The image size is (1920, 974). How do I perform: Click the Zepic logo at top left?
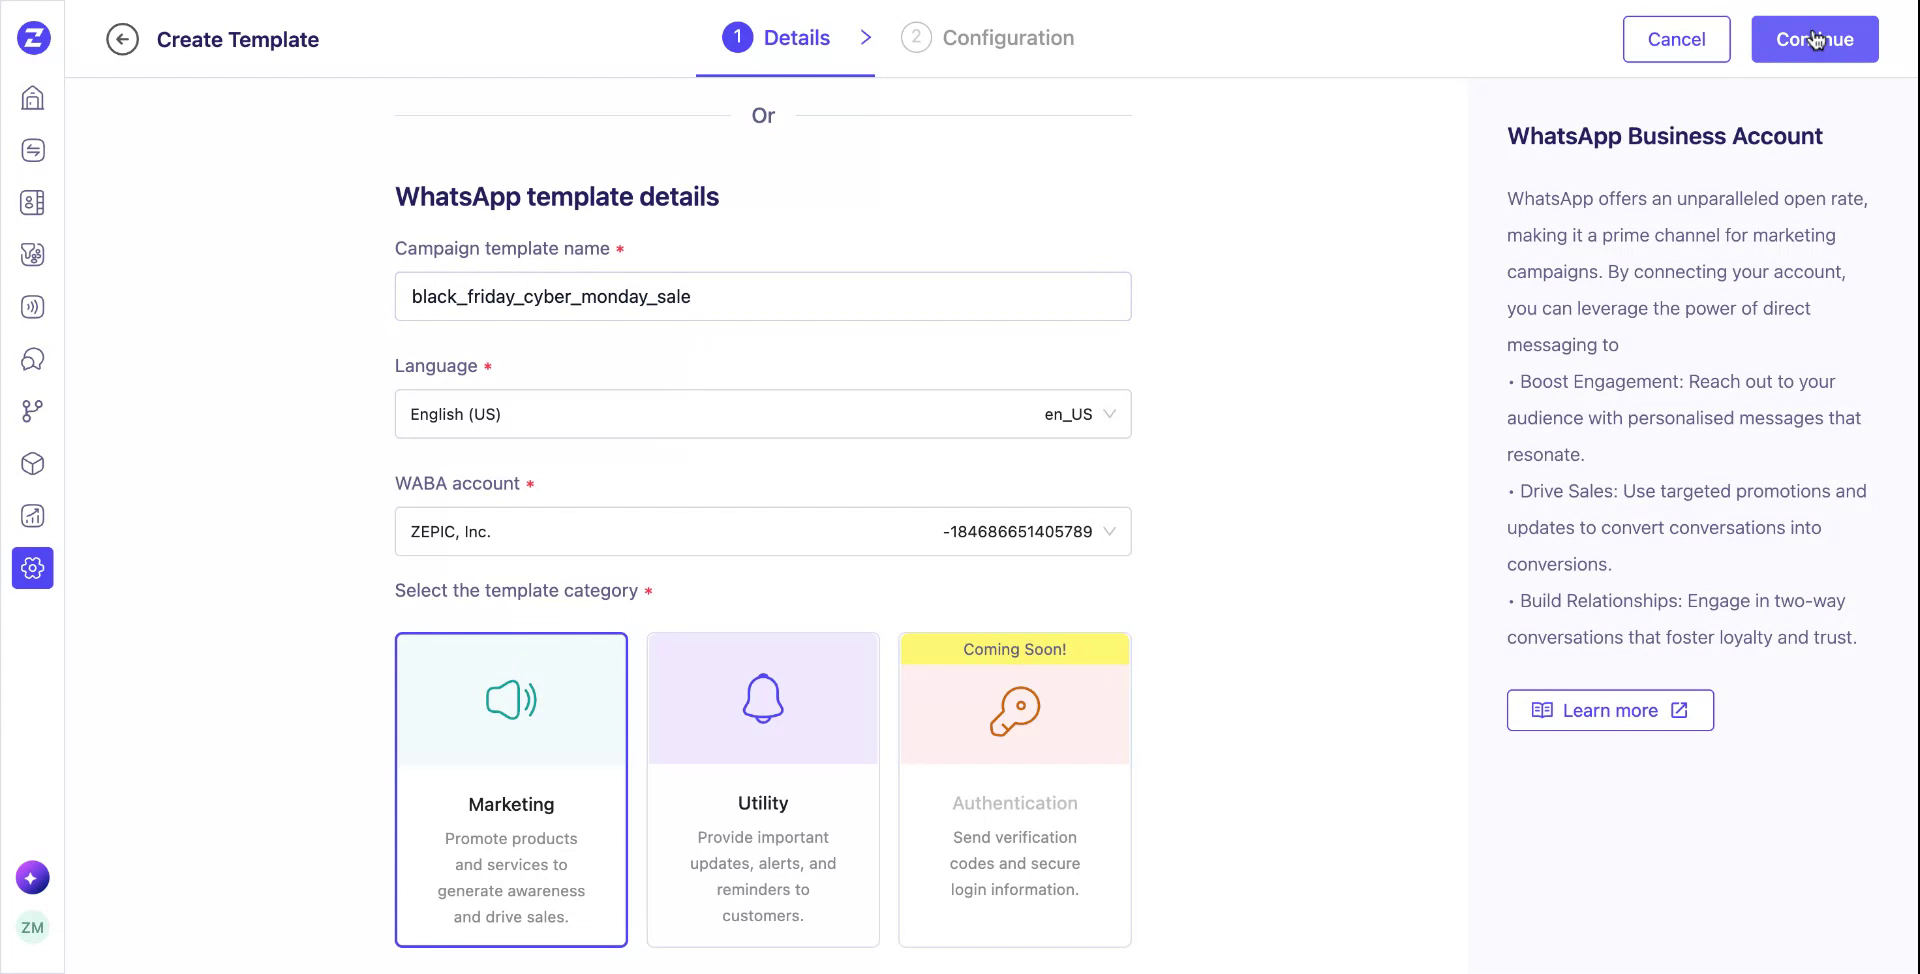click(33, 38)
